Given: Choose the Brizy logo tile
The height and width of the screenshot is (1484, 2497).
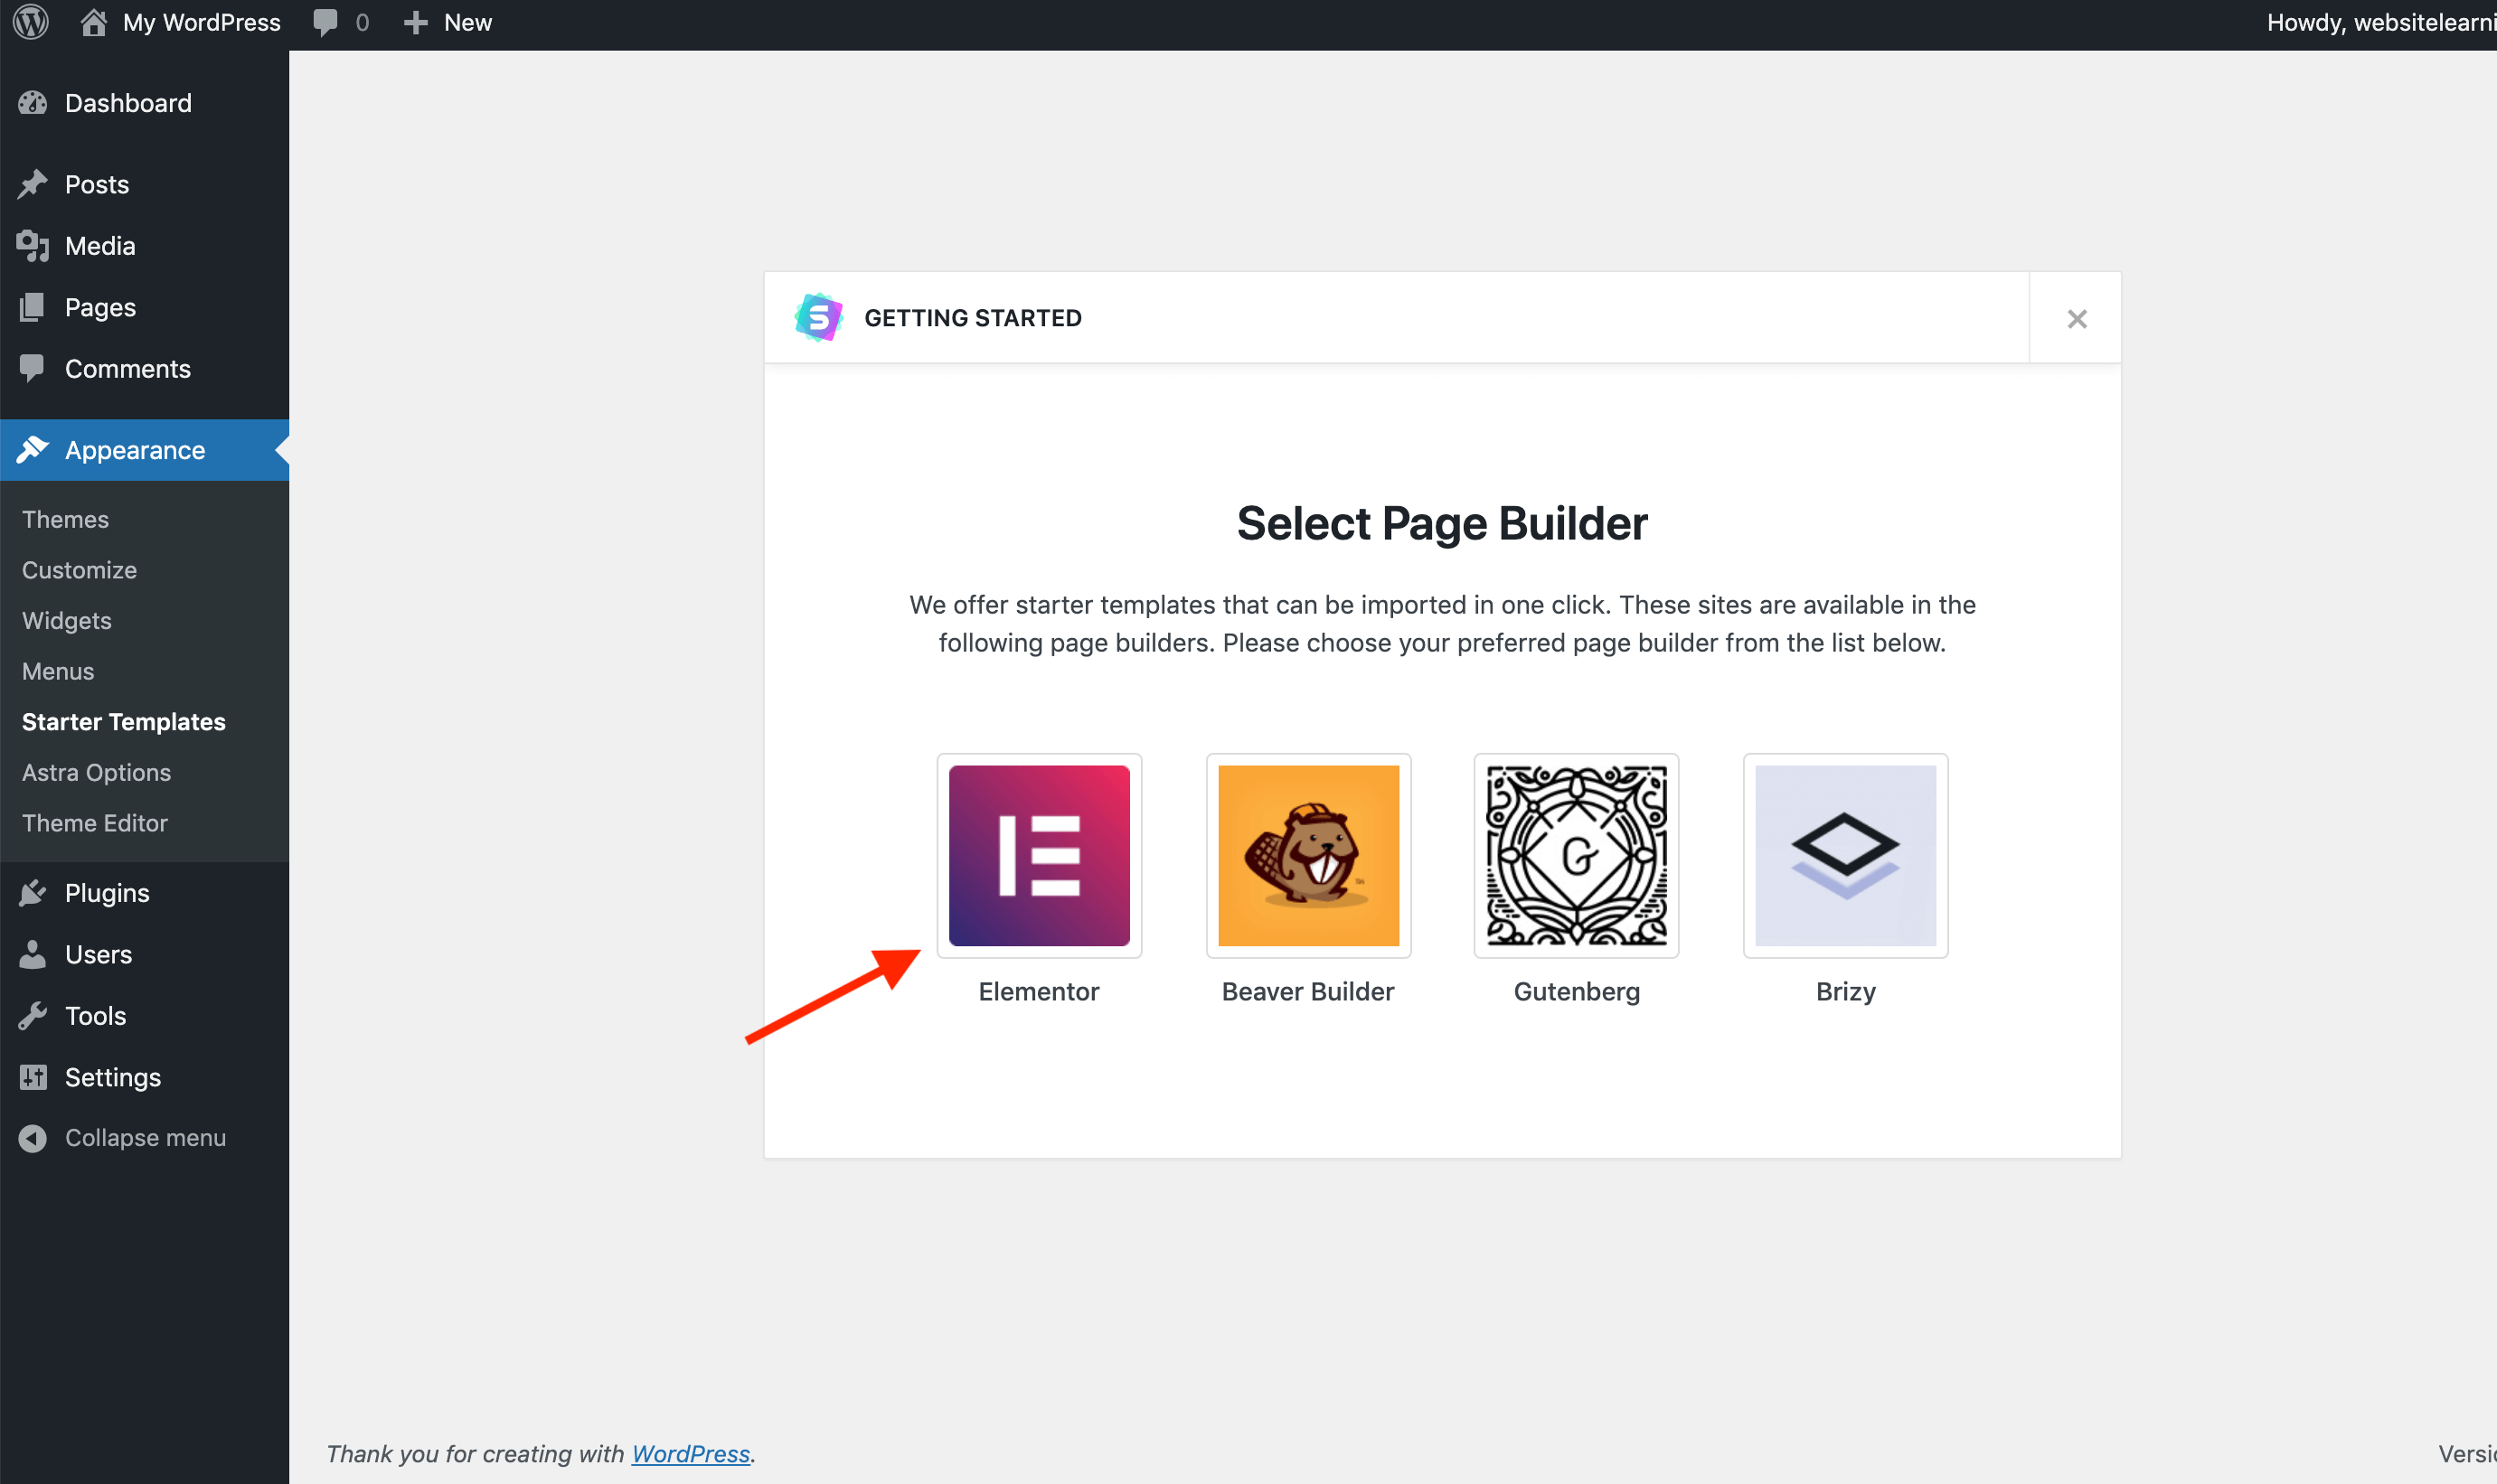Looking at the screenshot, I should 1846,856.
